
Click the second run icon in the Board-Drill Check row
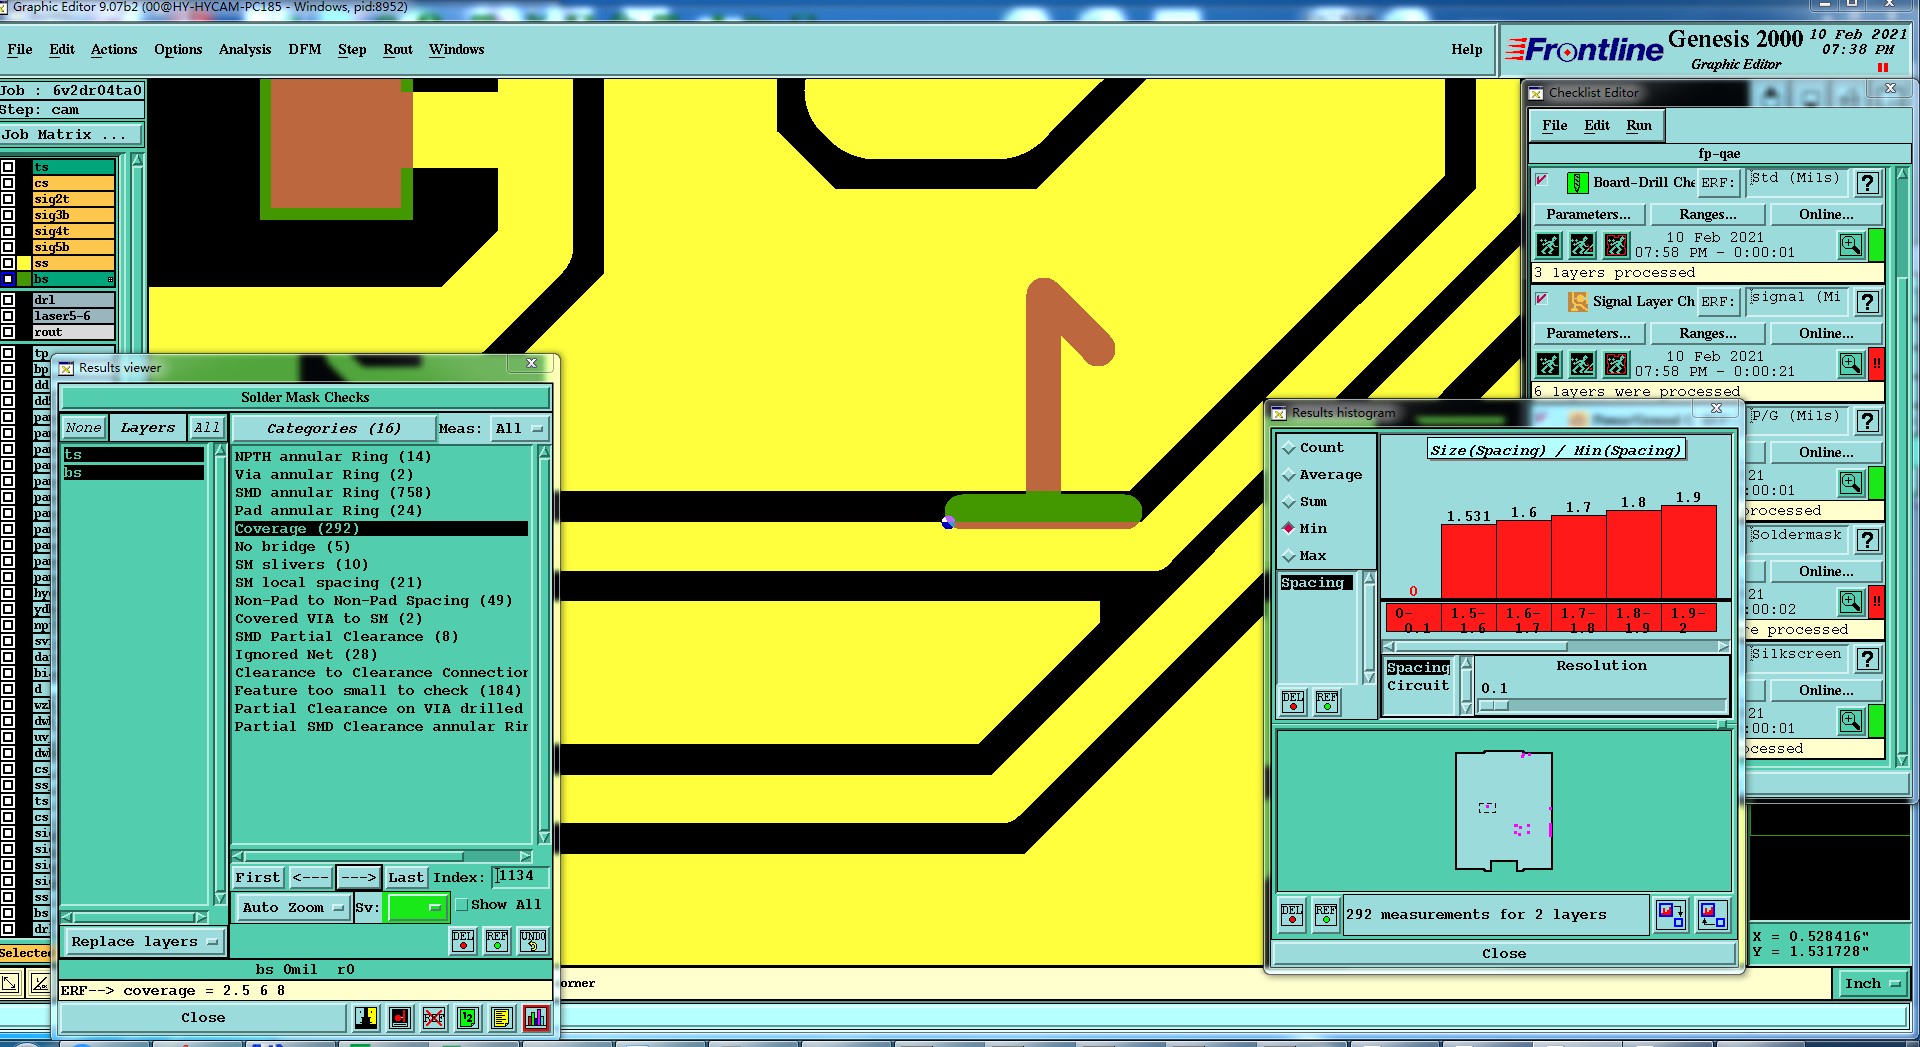point(1582,245)
